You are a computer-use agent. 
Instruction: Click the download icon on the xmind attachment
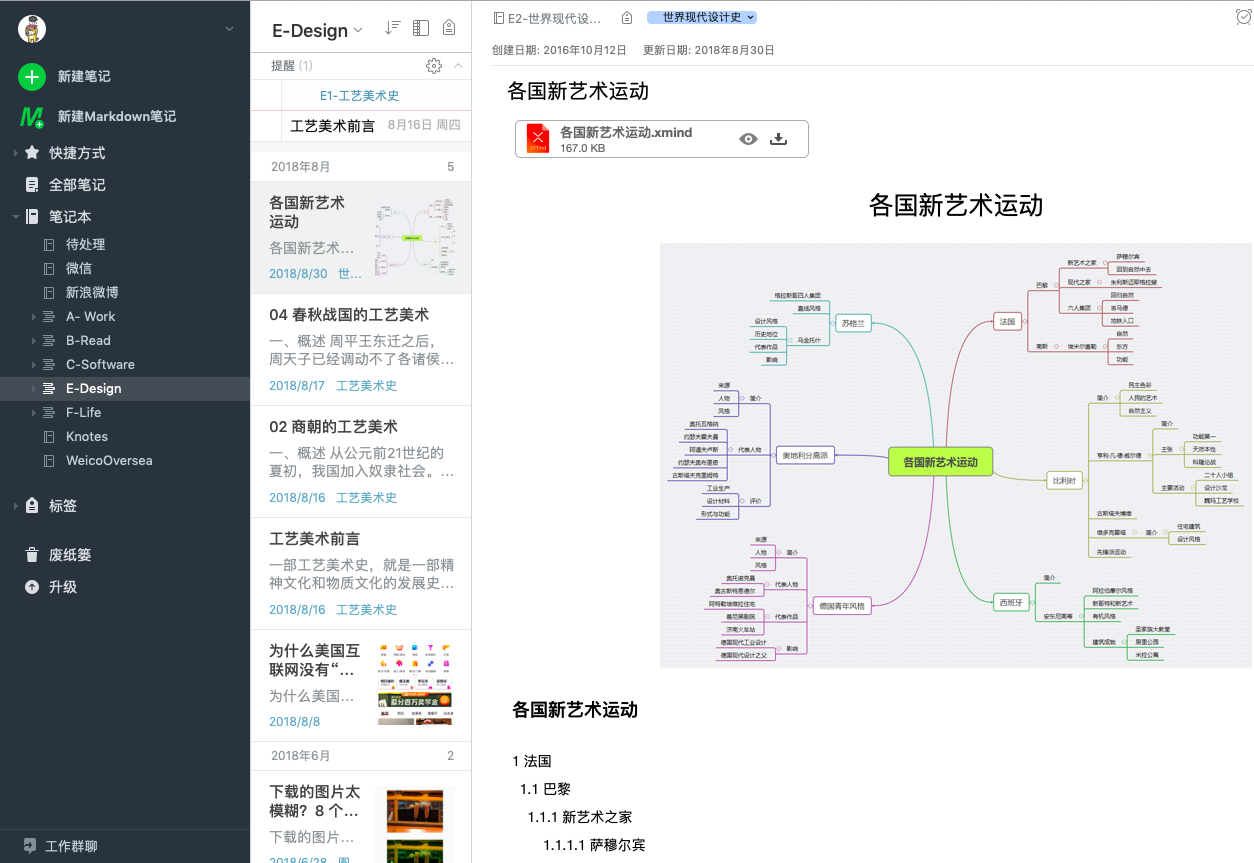(x=779, y=139)
